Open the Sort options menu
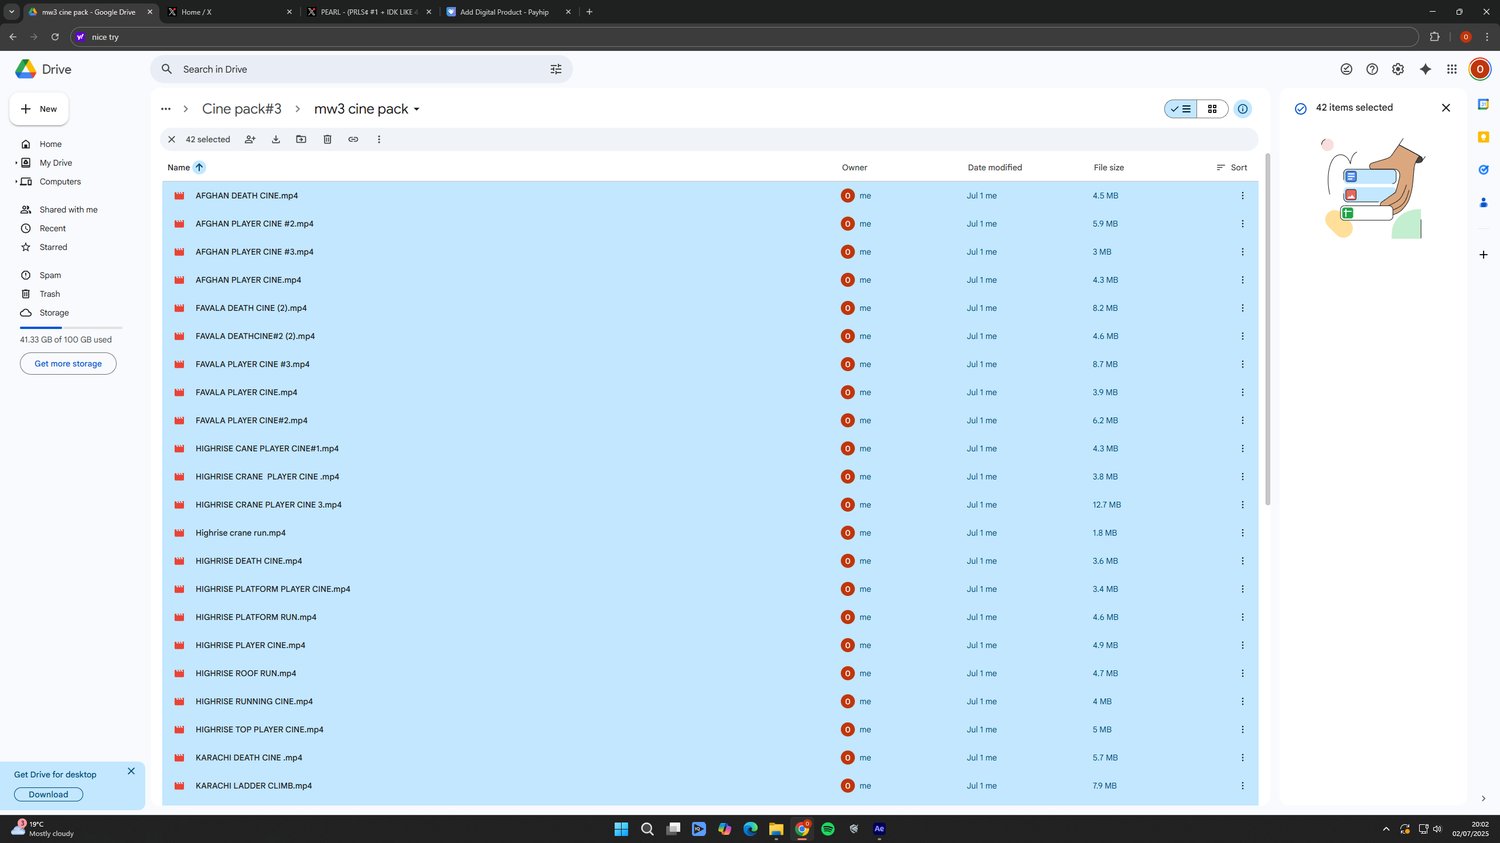Image resolution: width=1500 pixels, height=843 pixels. click(x=1232, y=167)
